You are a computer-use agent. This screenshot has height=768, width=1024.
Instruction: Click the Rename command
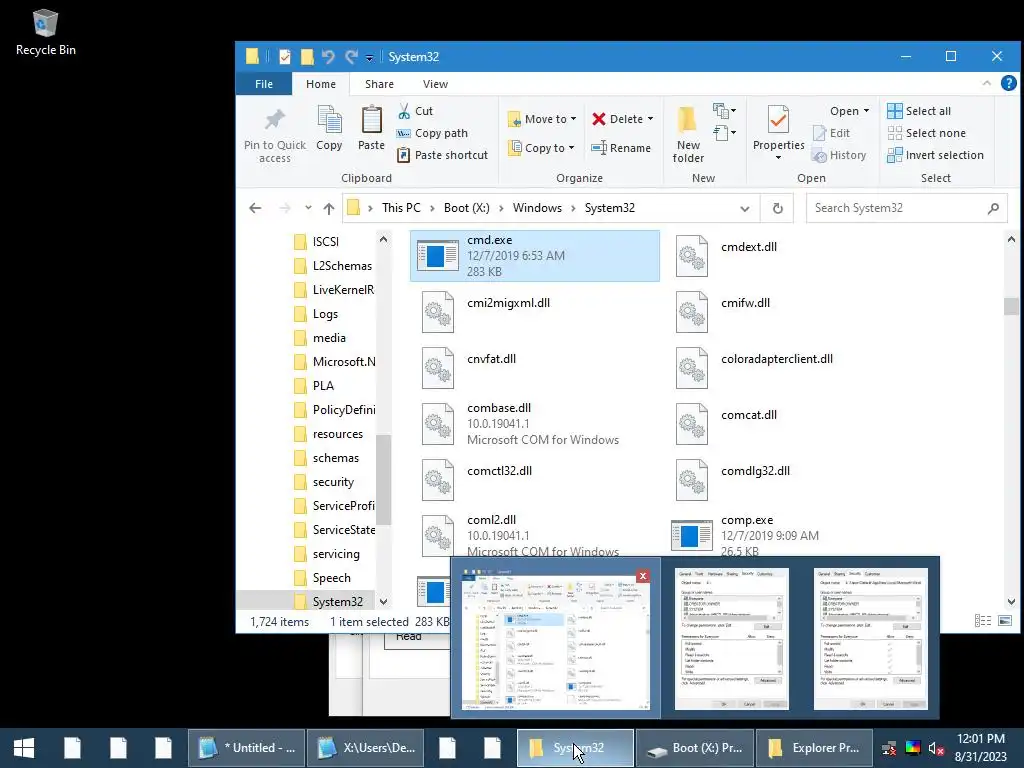(x=621, y=148)
